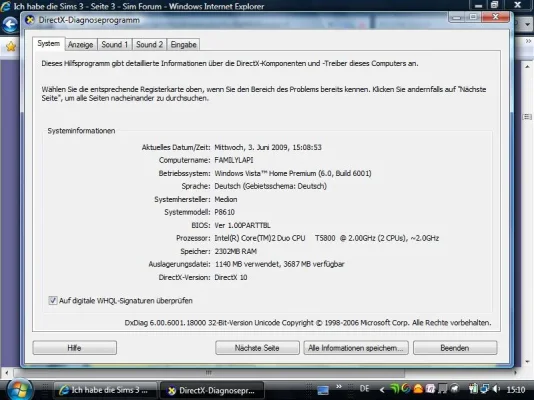Click the Internet Explorer back arrow

point(10,25)
